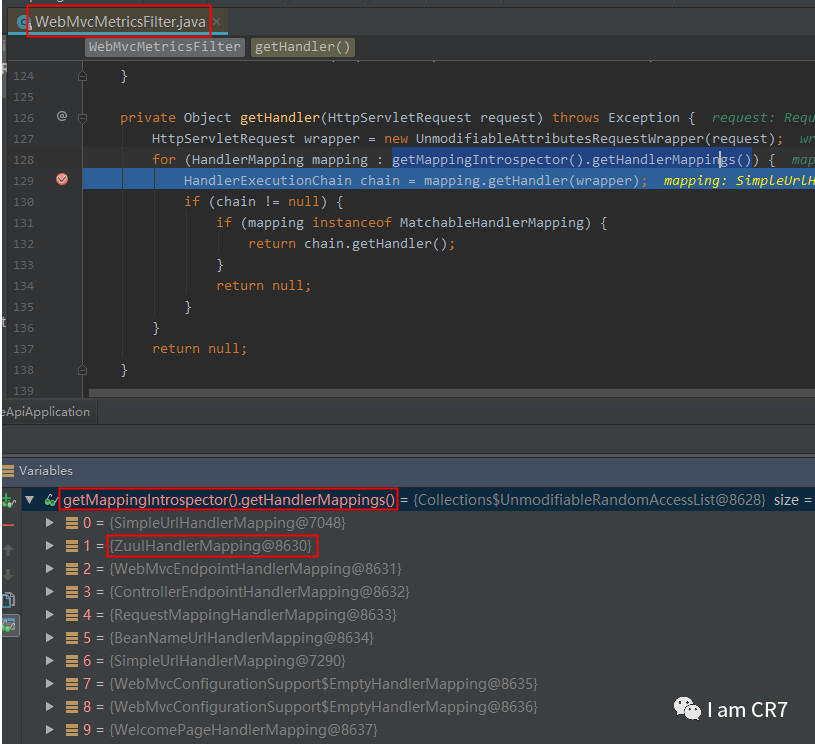Viewport: 815px width, 744px height.
Task: Click the move watch up arrow
Action: coord(9,550)
